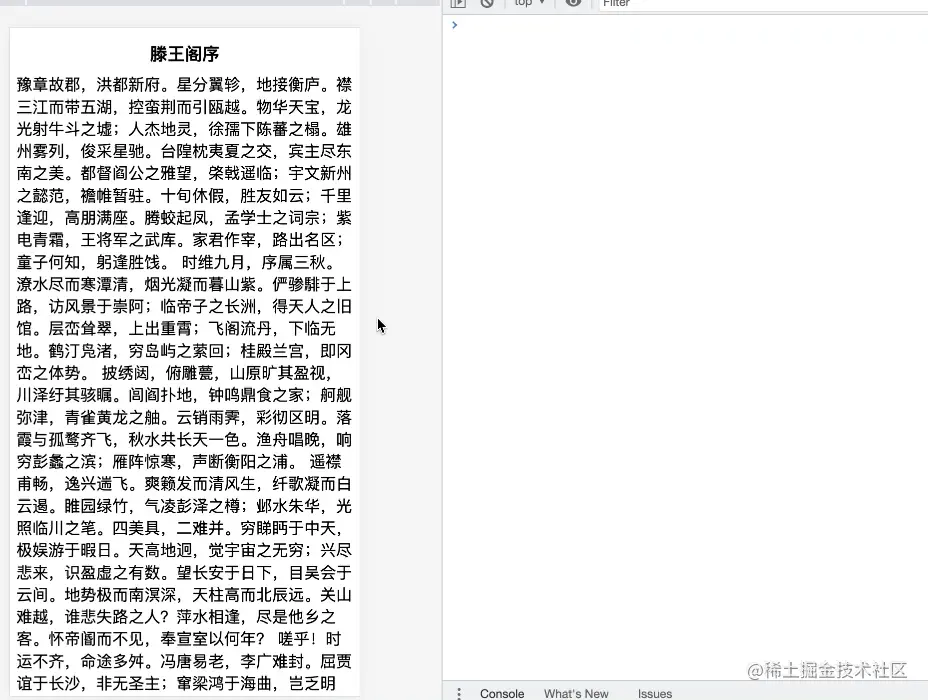The image size is (928, 700).
Task: Switch to the Issues tab
Action: point(654,693)
